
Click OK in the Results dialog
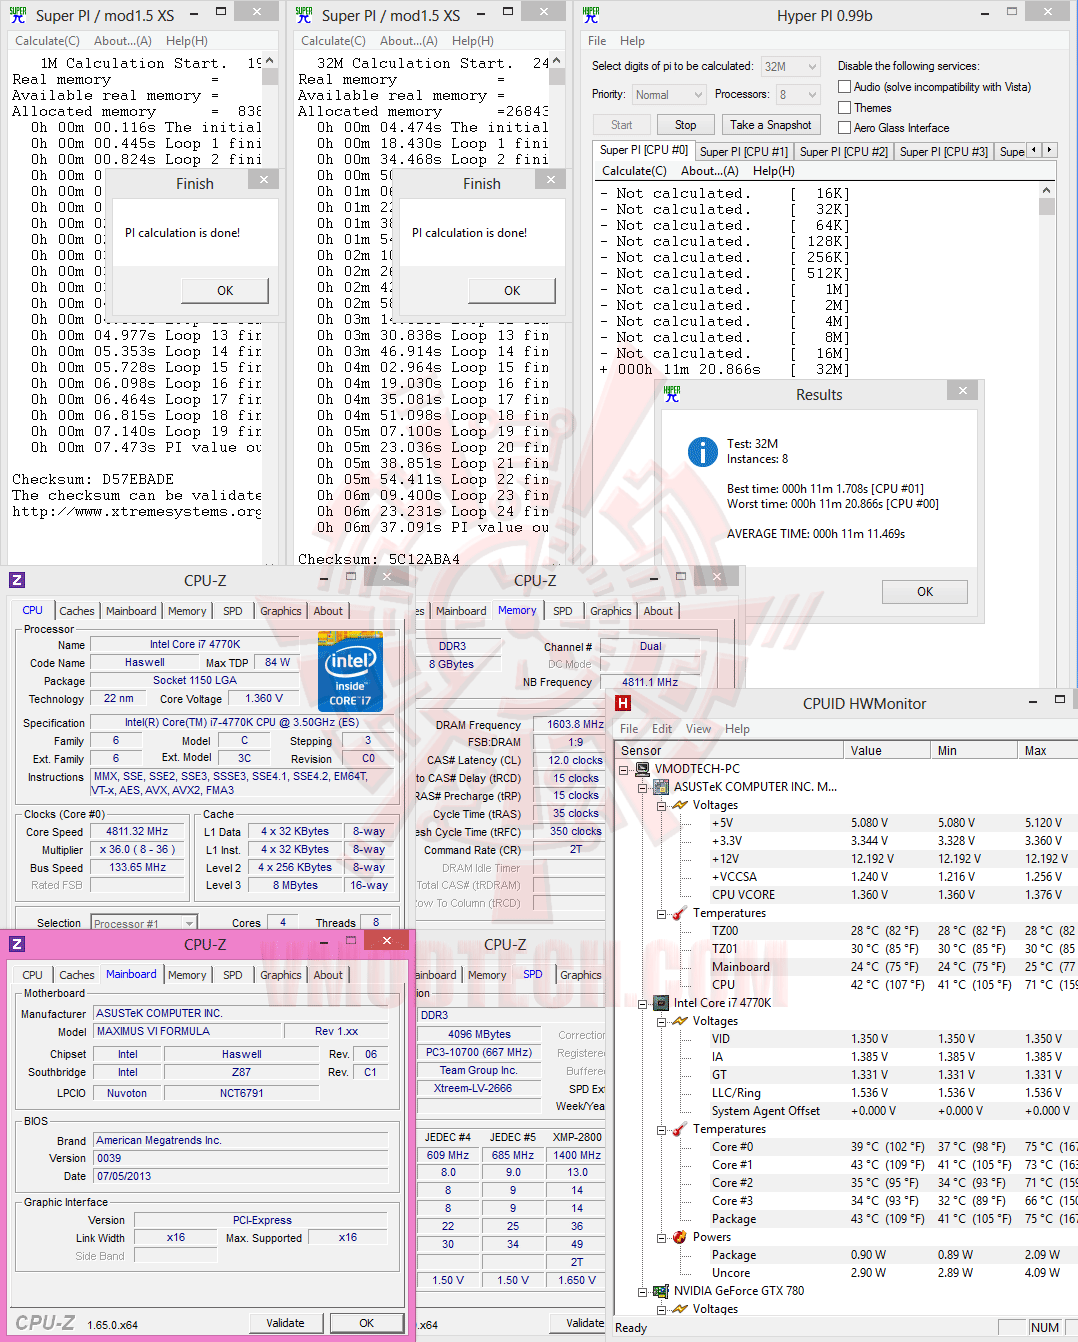(x=925, y=592)
